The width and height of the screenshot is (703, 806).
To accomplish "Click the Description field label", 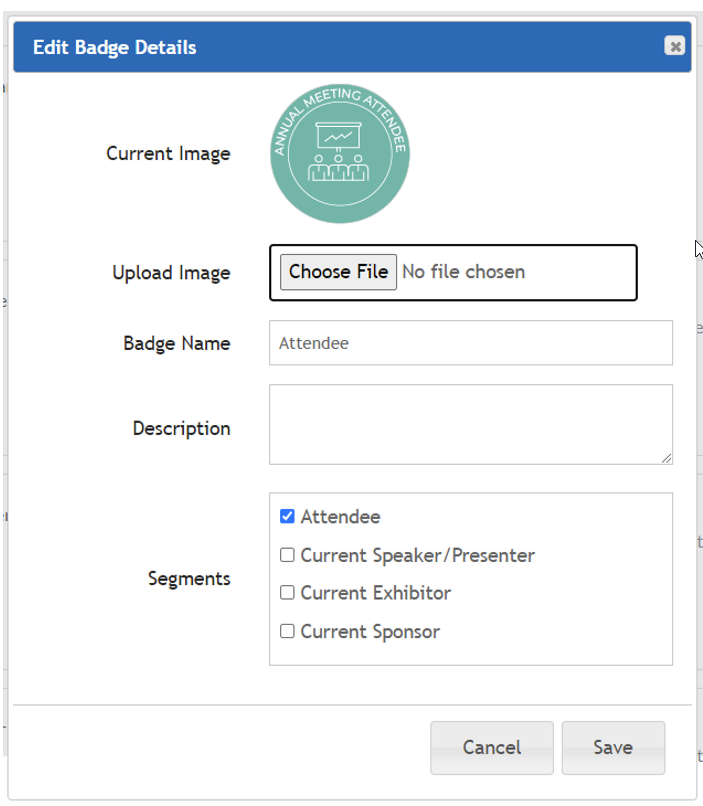I will click(181, 428).
